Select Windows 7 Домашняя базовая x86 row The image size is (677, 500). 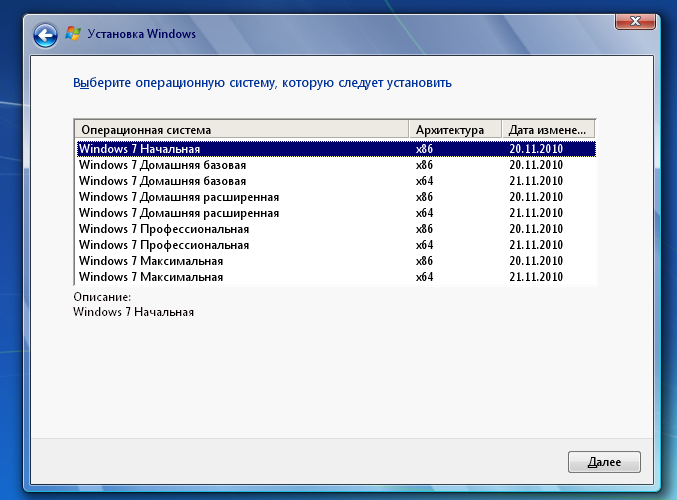[336, 165]
